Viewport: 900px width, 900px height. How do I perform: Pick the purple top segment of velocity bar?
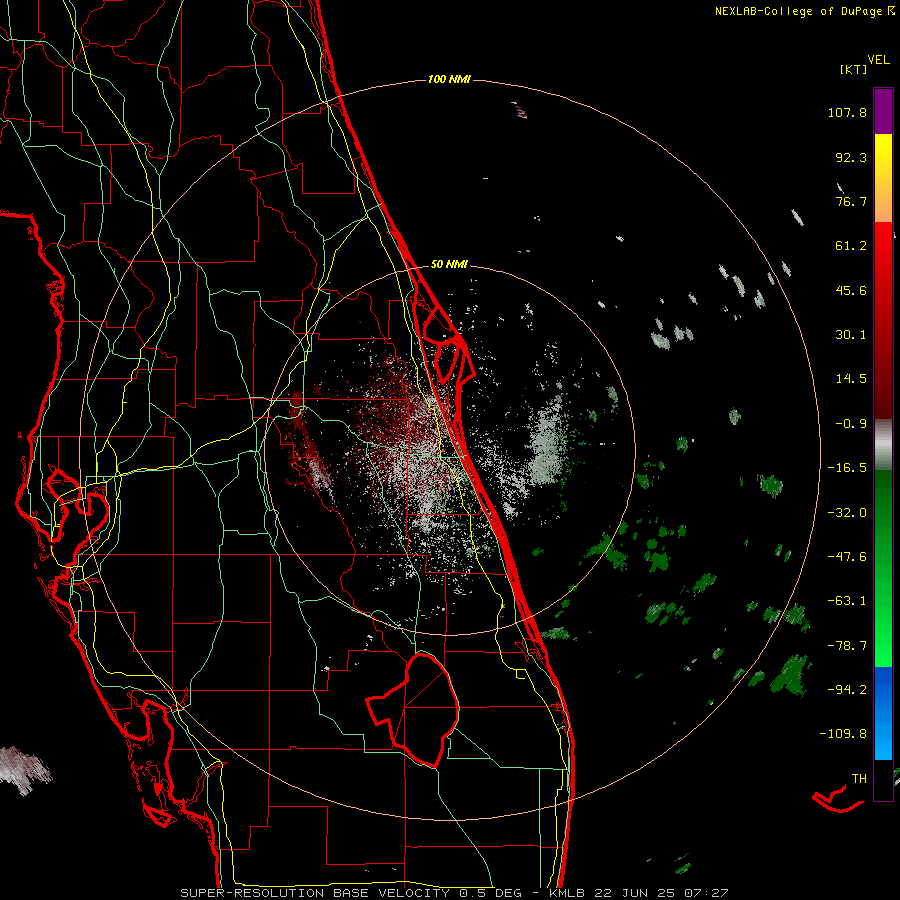coord(883,111)
